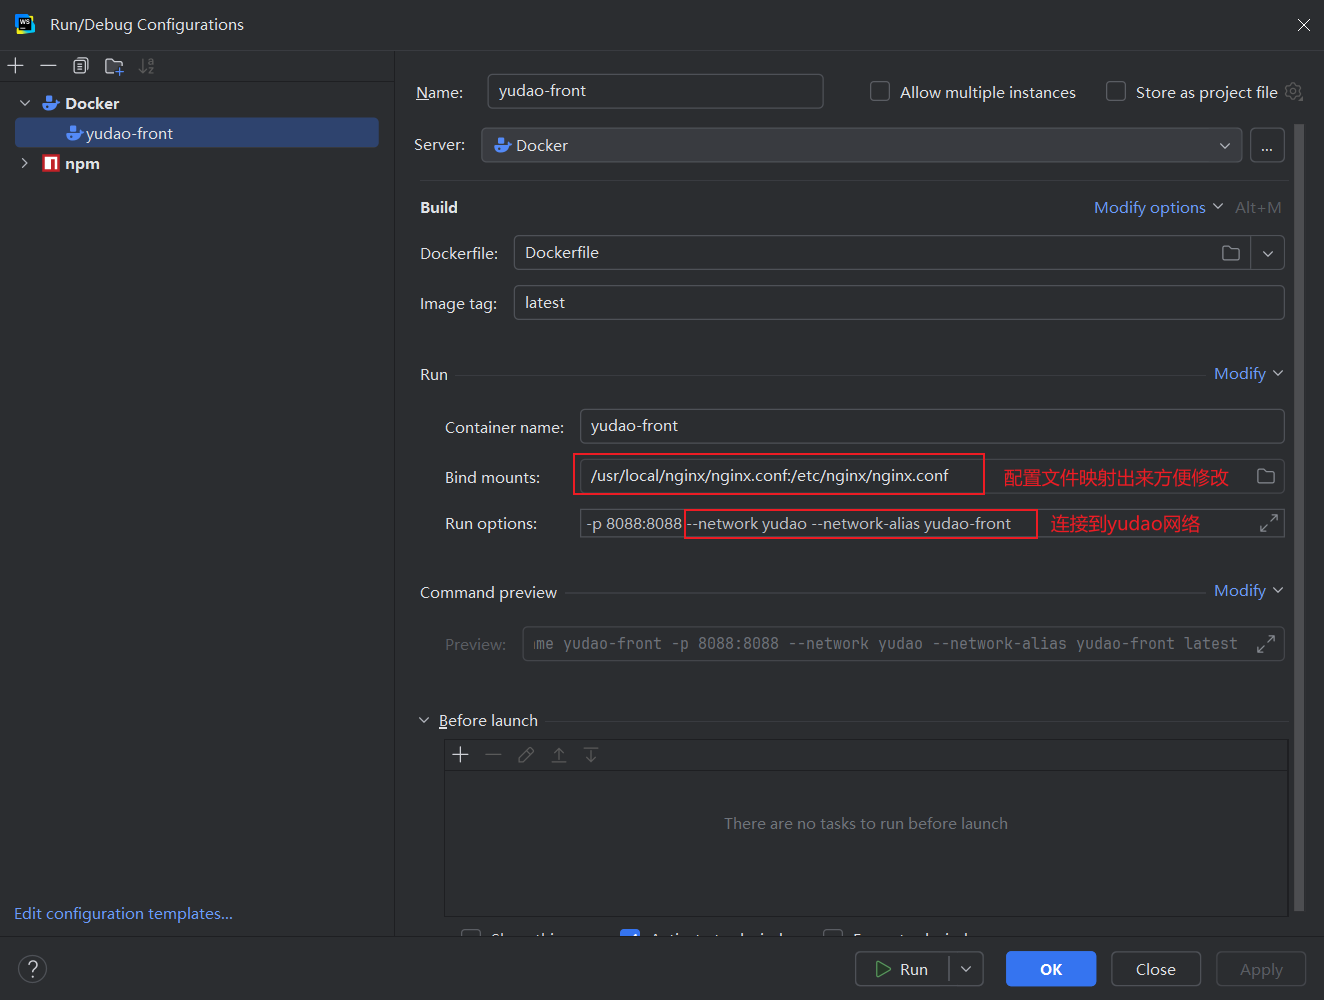
Task: Browse for bind mounts folder
Action: (1266, 476)
